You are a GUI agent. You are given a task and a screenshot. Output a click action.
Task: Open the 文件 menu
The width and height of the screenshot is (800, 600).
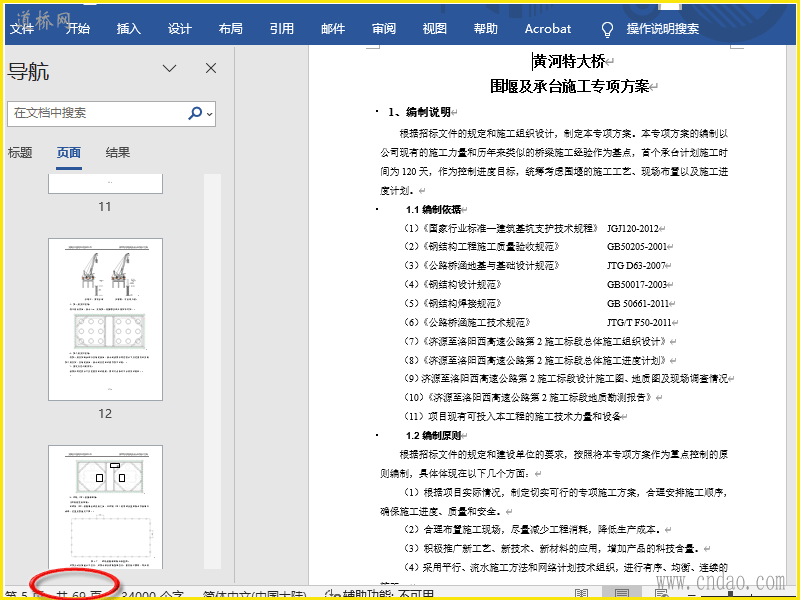(x=22, y=29)
